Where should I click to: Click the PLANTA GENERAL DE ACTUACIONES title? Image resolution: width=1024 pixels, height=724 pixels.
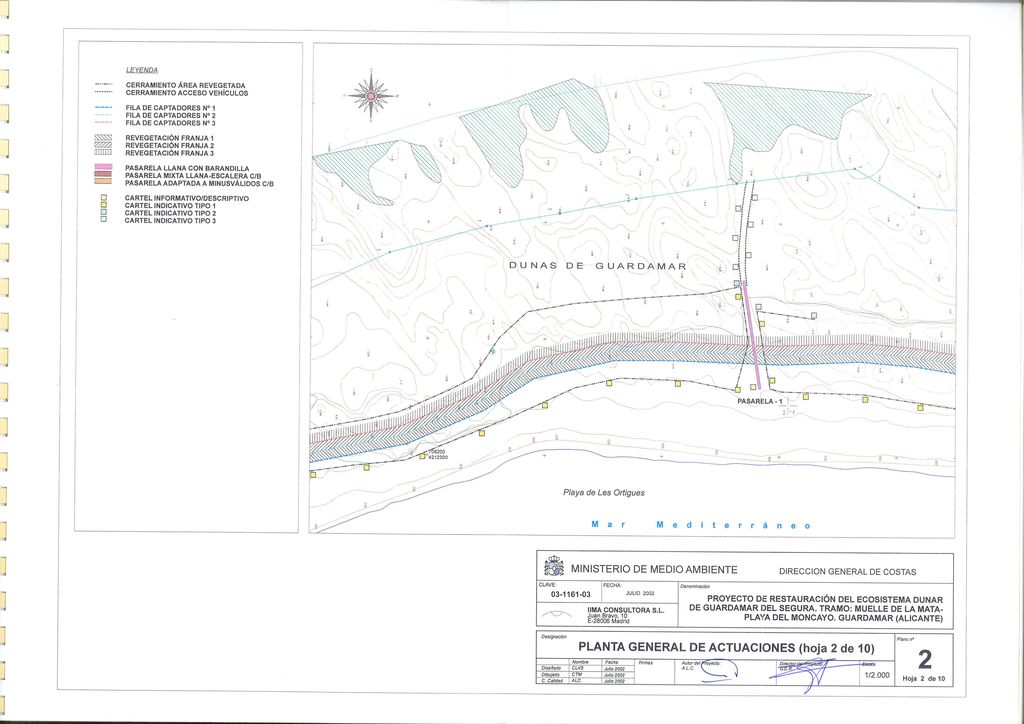pyautogui.click(x=712, y=647)
